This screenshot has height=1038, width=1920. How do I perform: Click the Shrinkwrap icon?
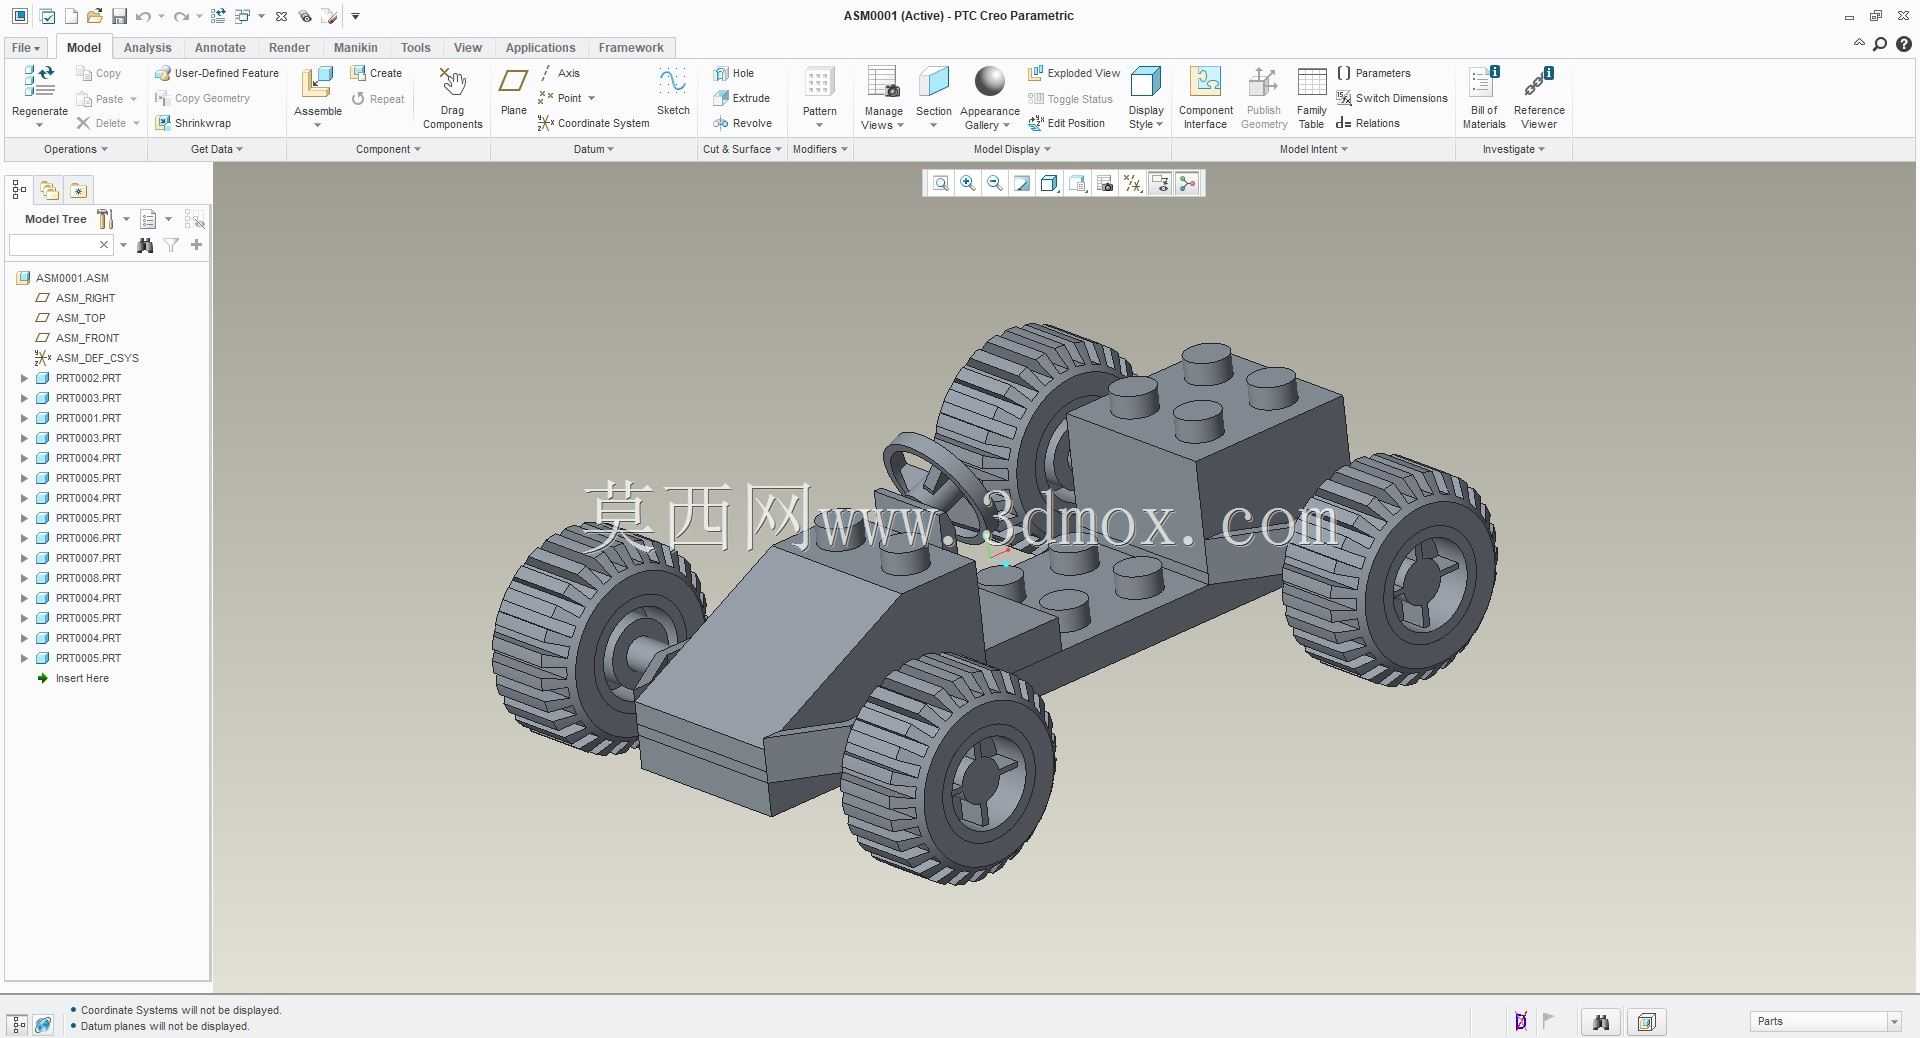click(x=163, y=123)
